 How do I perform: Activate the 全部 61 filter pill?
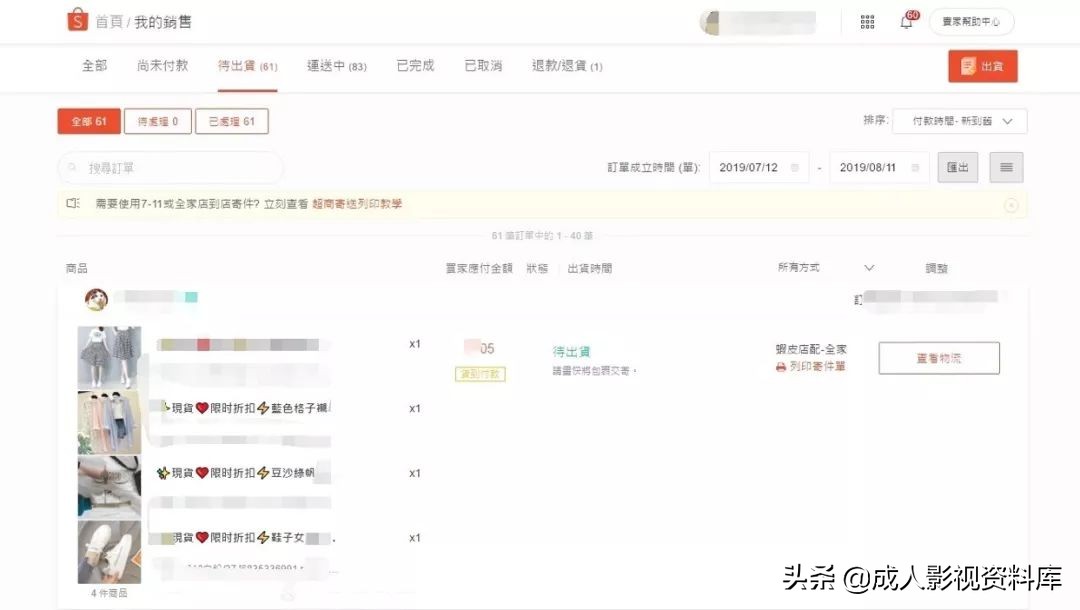[x=88, y=120]
